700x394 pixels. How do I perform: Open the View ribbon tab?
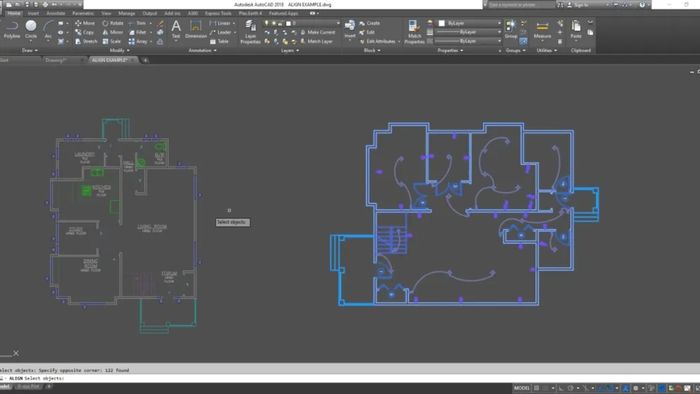point(106,13)
